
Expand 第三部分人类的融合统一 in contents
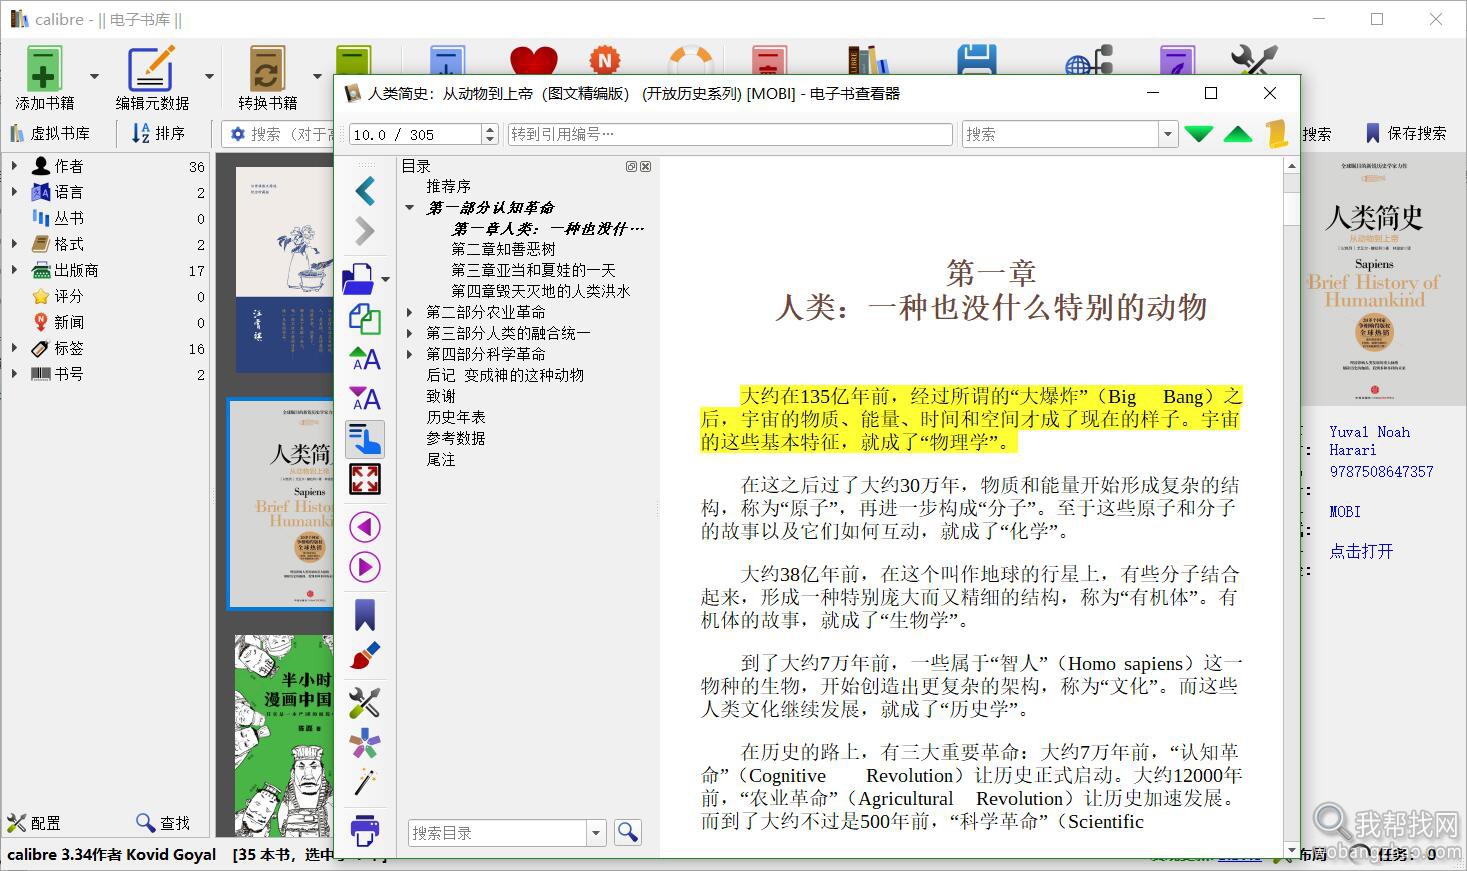point(410,333)
